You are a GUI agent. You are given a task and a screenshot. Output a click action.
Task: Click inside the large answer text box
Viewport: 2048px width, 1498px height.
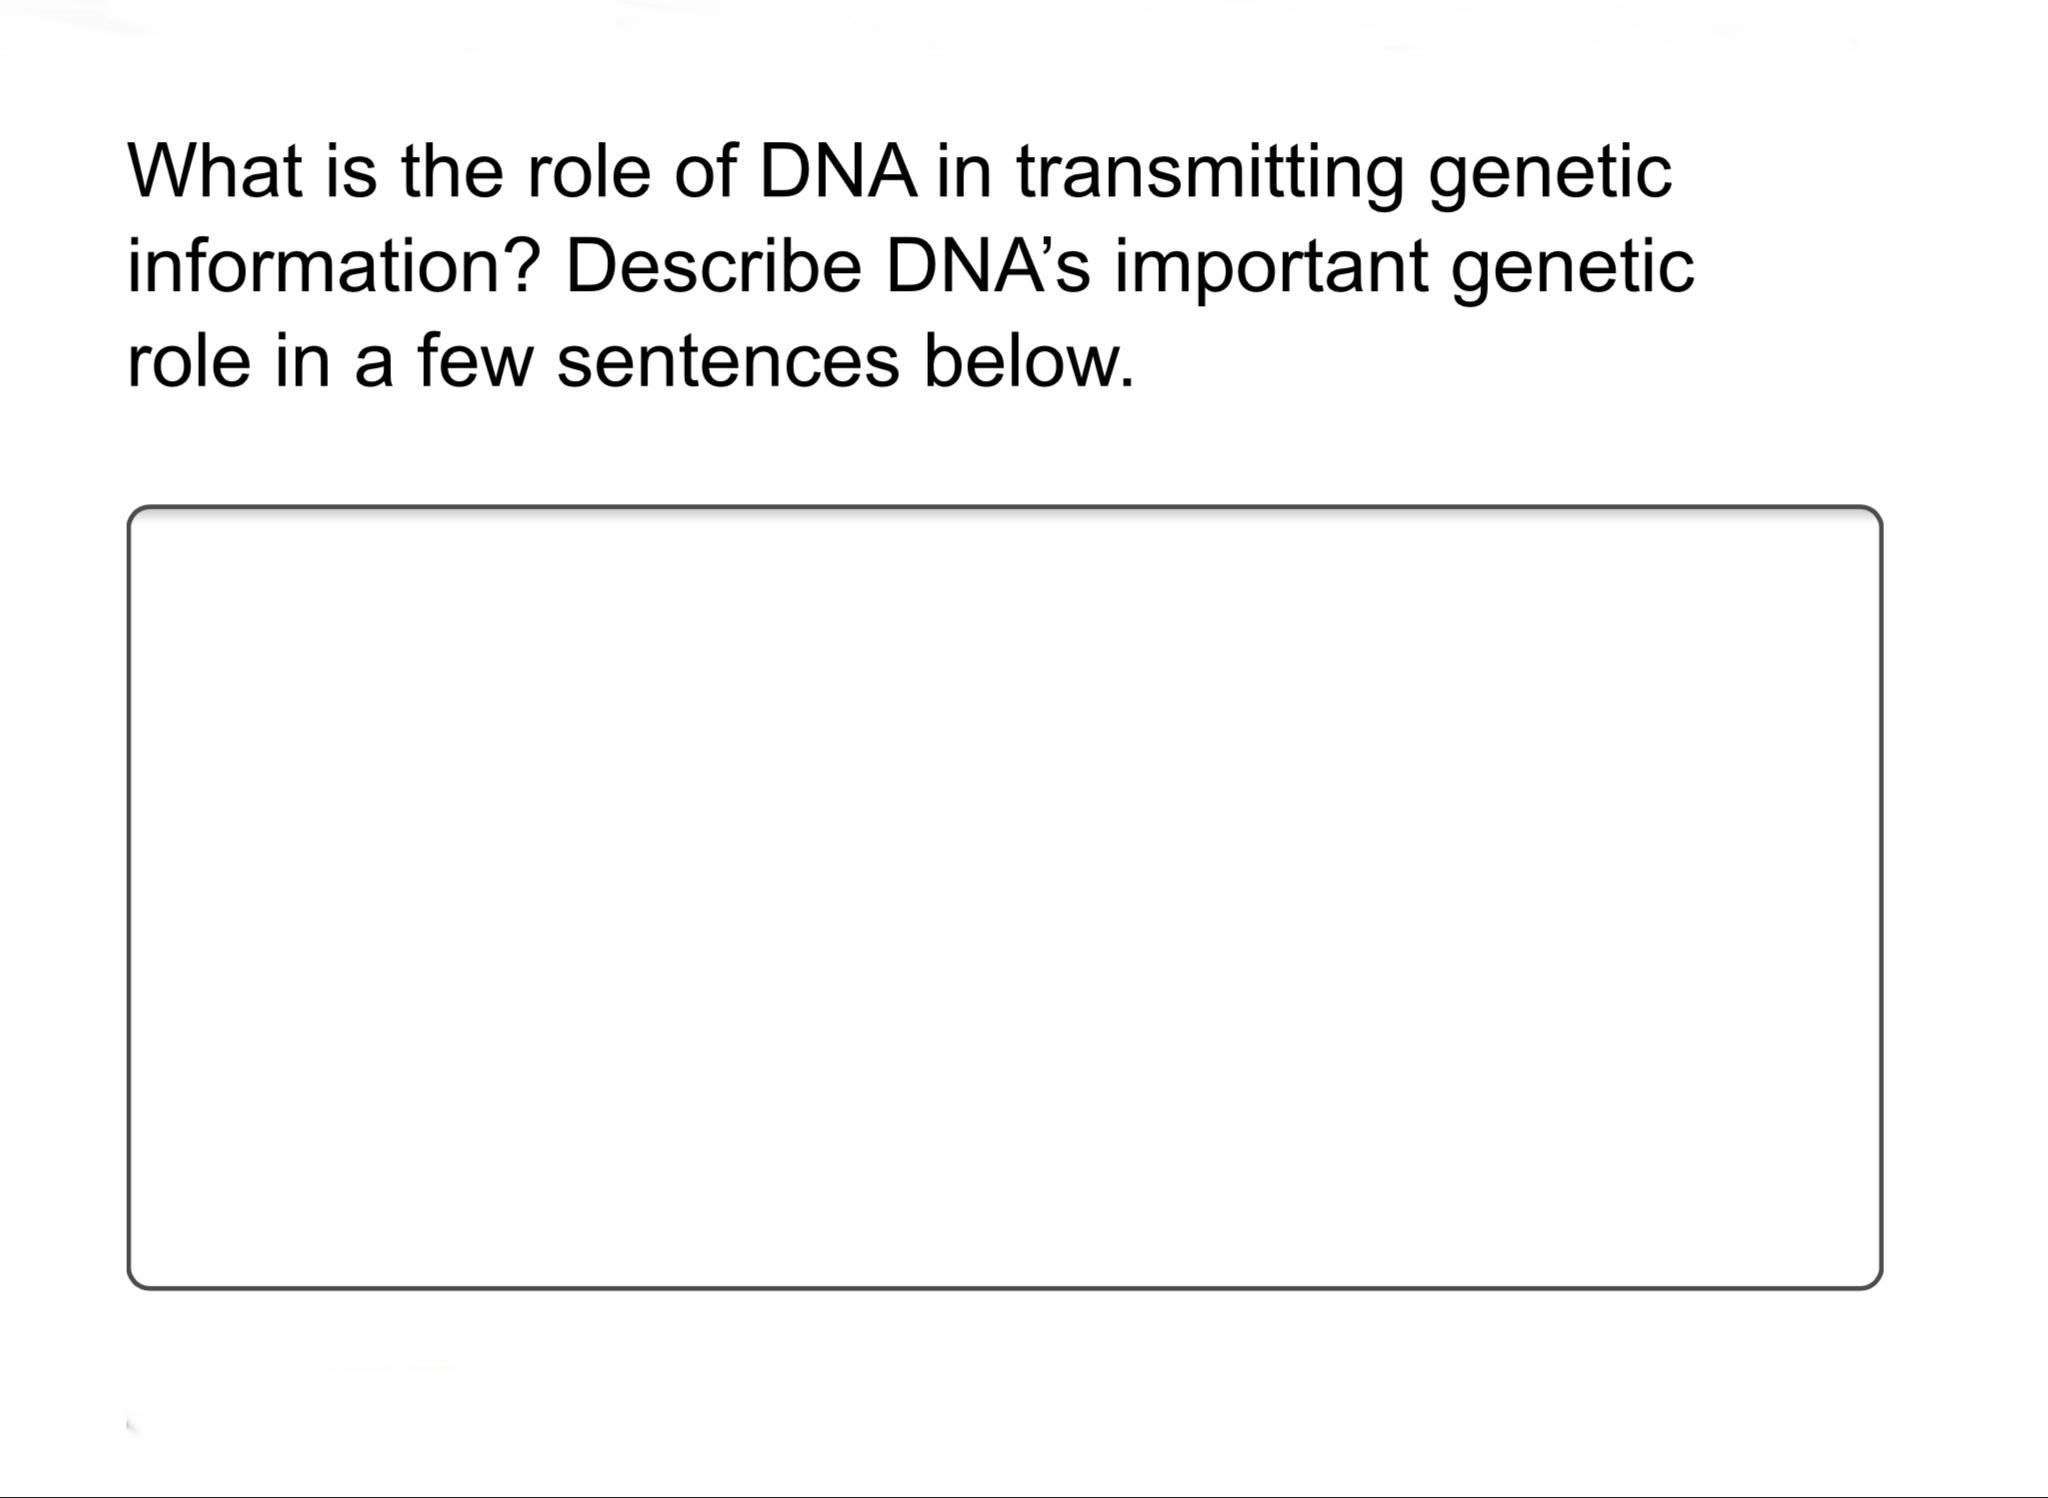tap(1004, 897)
